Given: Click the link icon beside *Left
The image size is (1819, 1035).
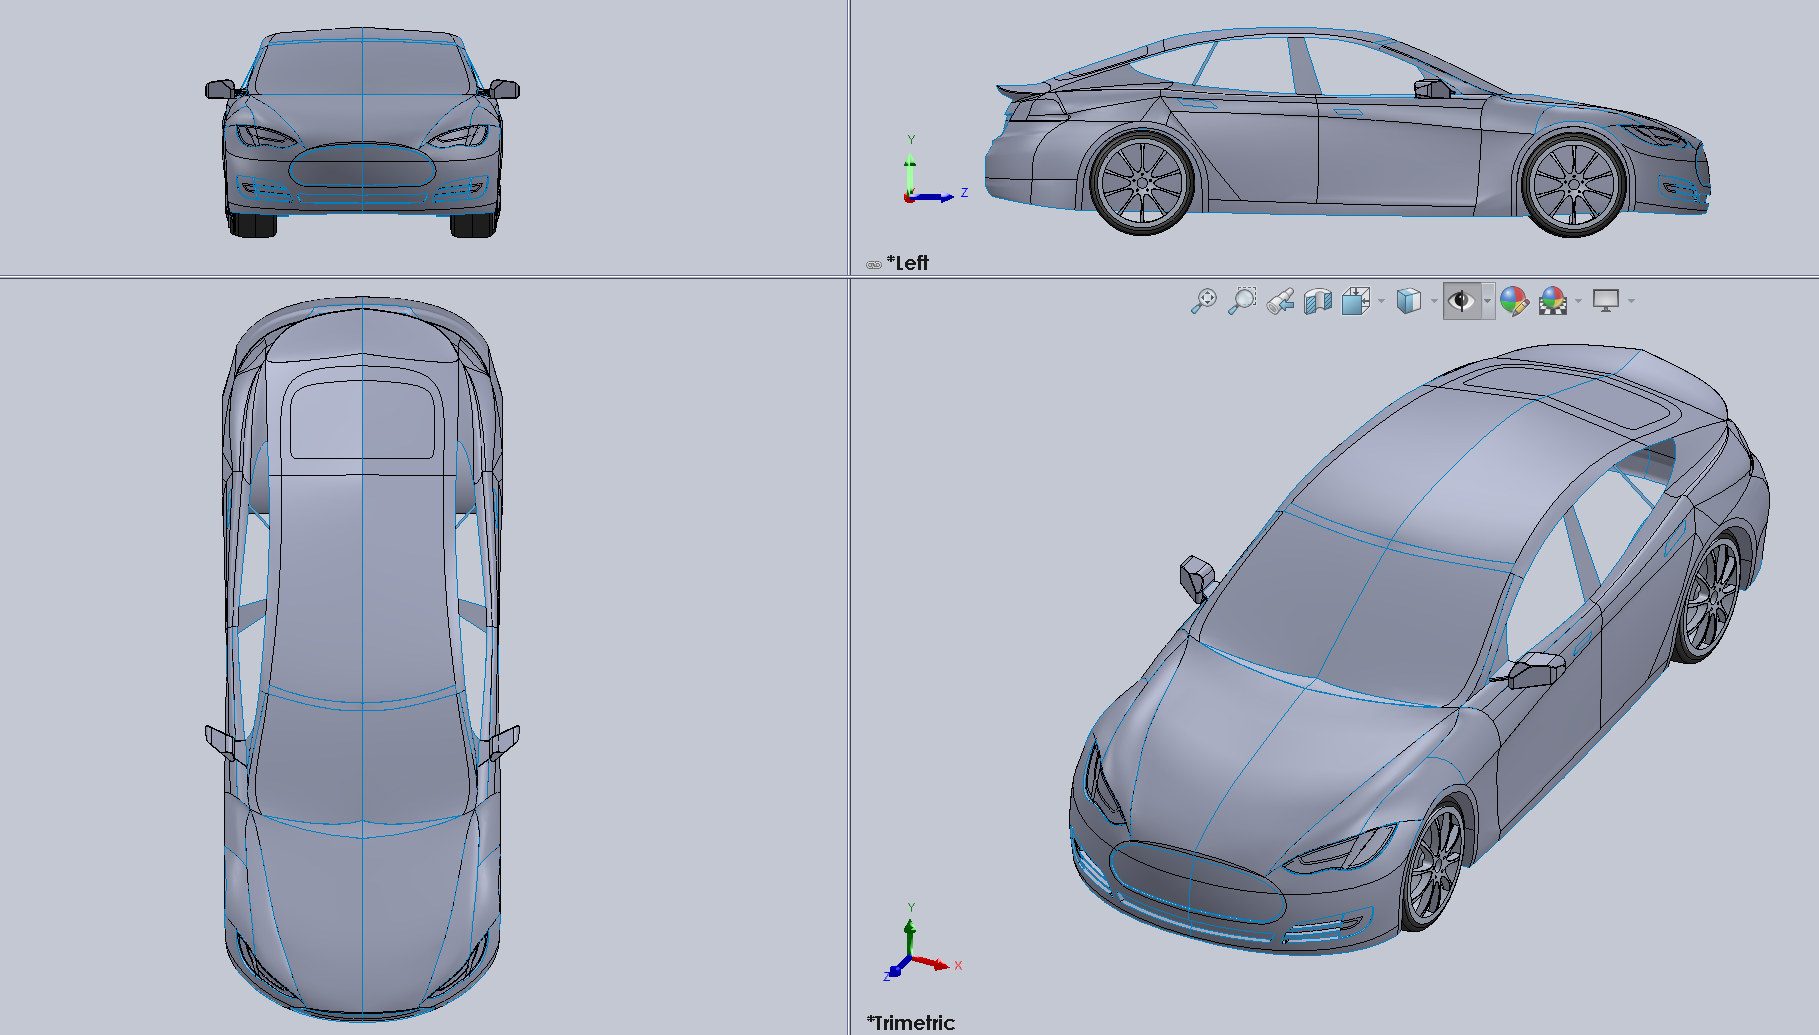Looking at the screenshot, I should tap(873, 265).
